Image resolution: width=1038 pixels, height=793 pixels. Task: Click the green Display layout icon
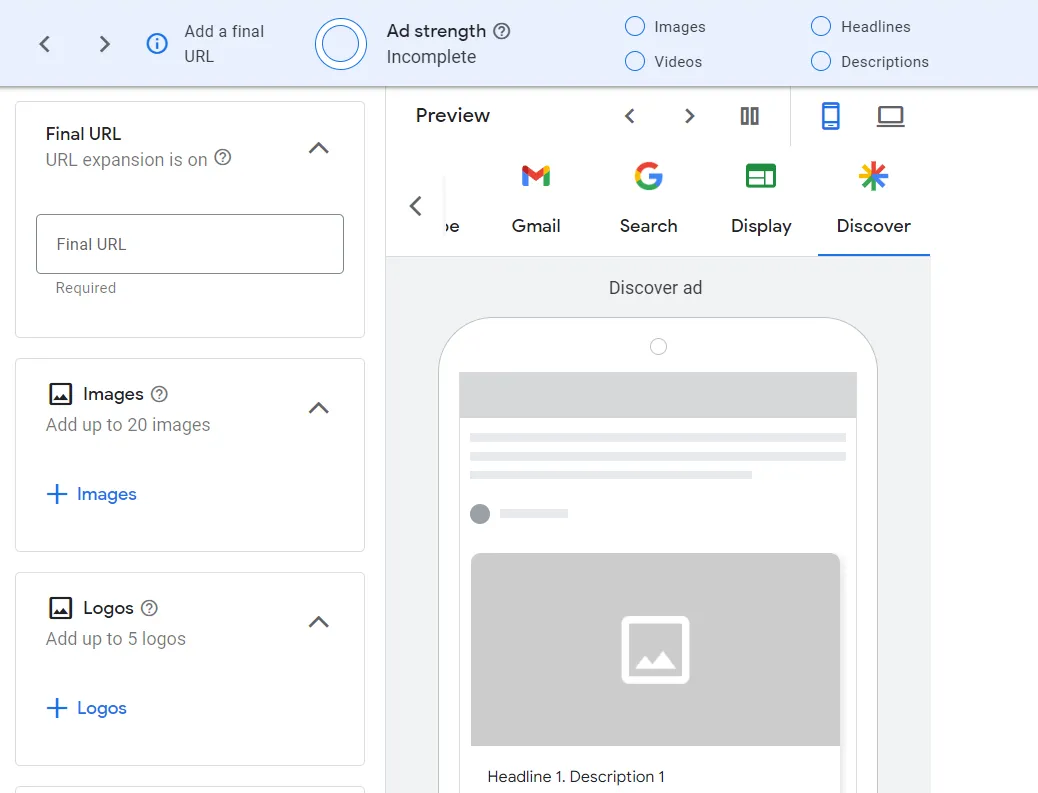[x=761, y=176]
